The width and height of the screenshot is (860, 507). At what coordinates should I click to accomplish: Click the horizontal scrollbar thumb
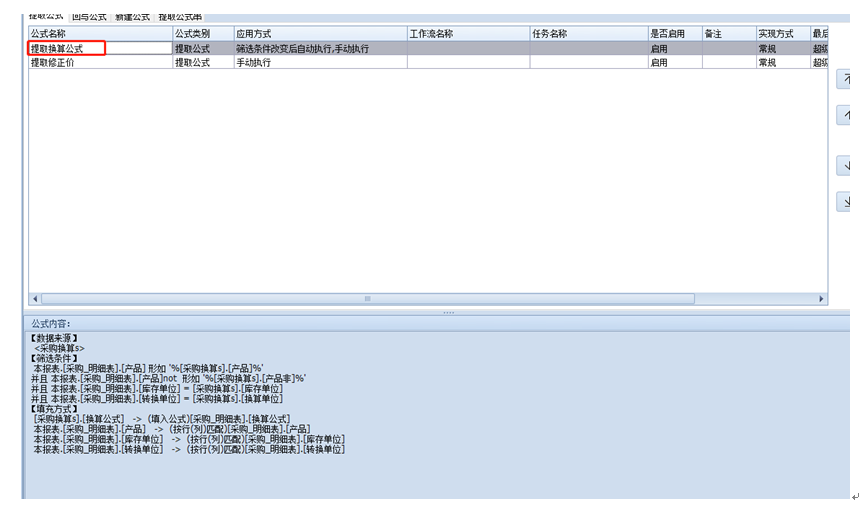pos(367,299)
